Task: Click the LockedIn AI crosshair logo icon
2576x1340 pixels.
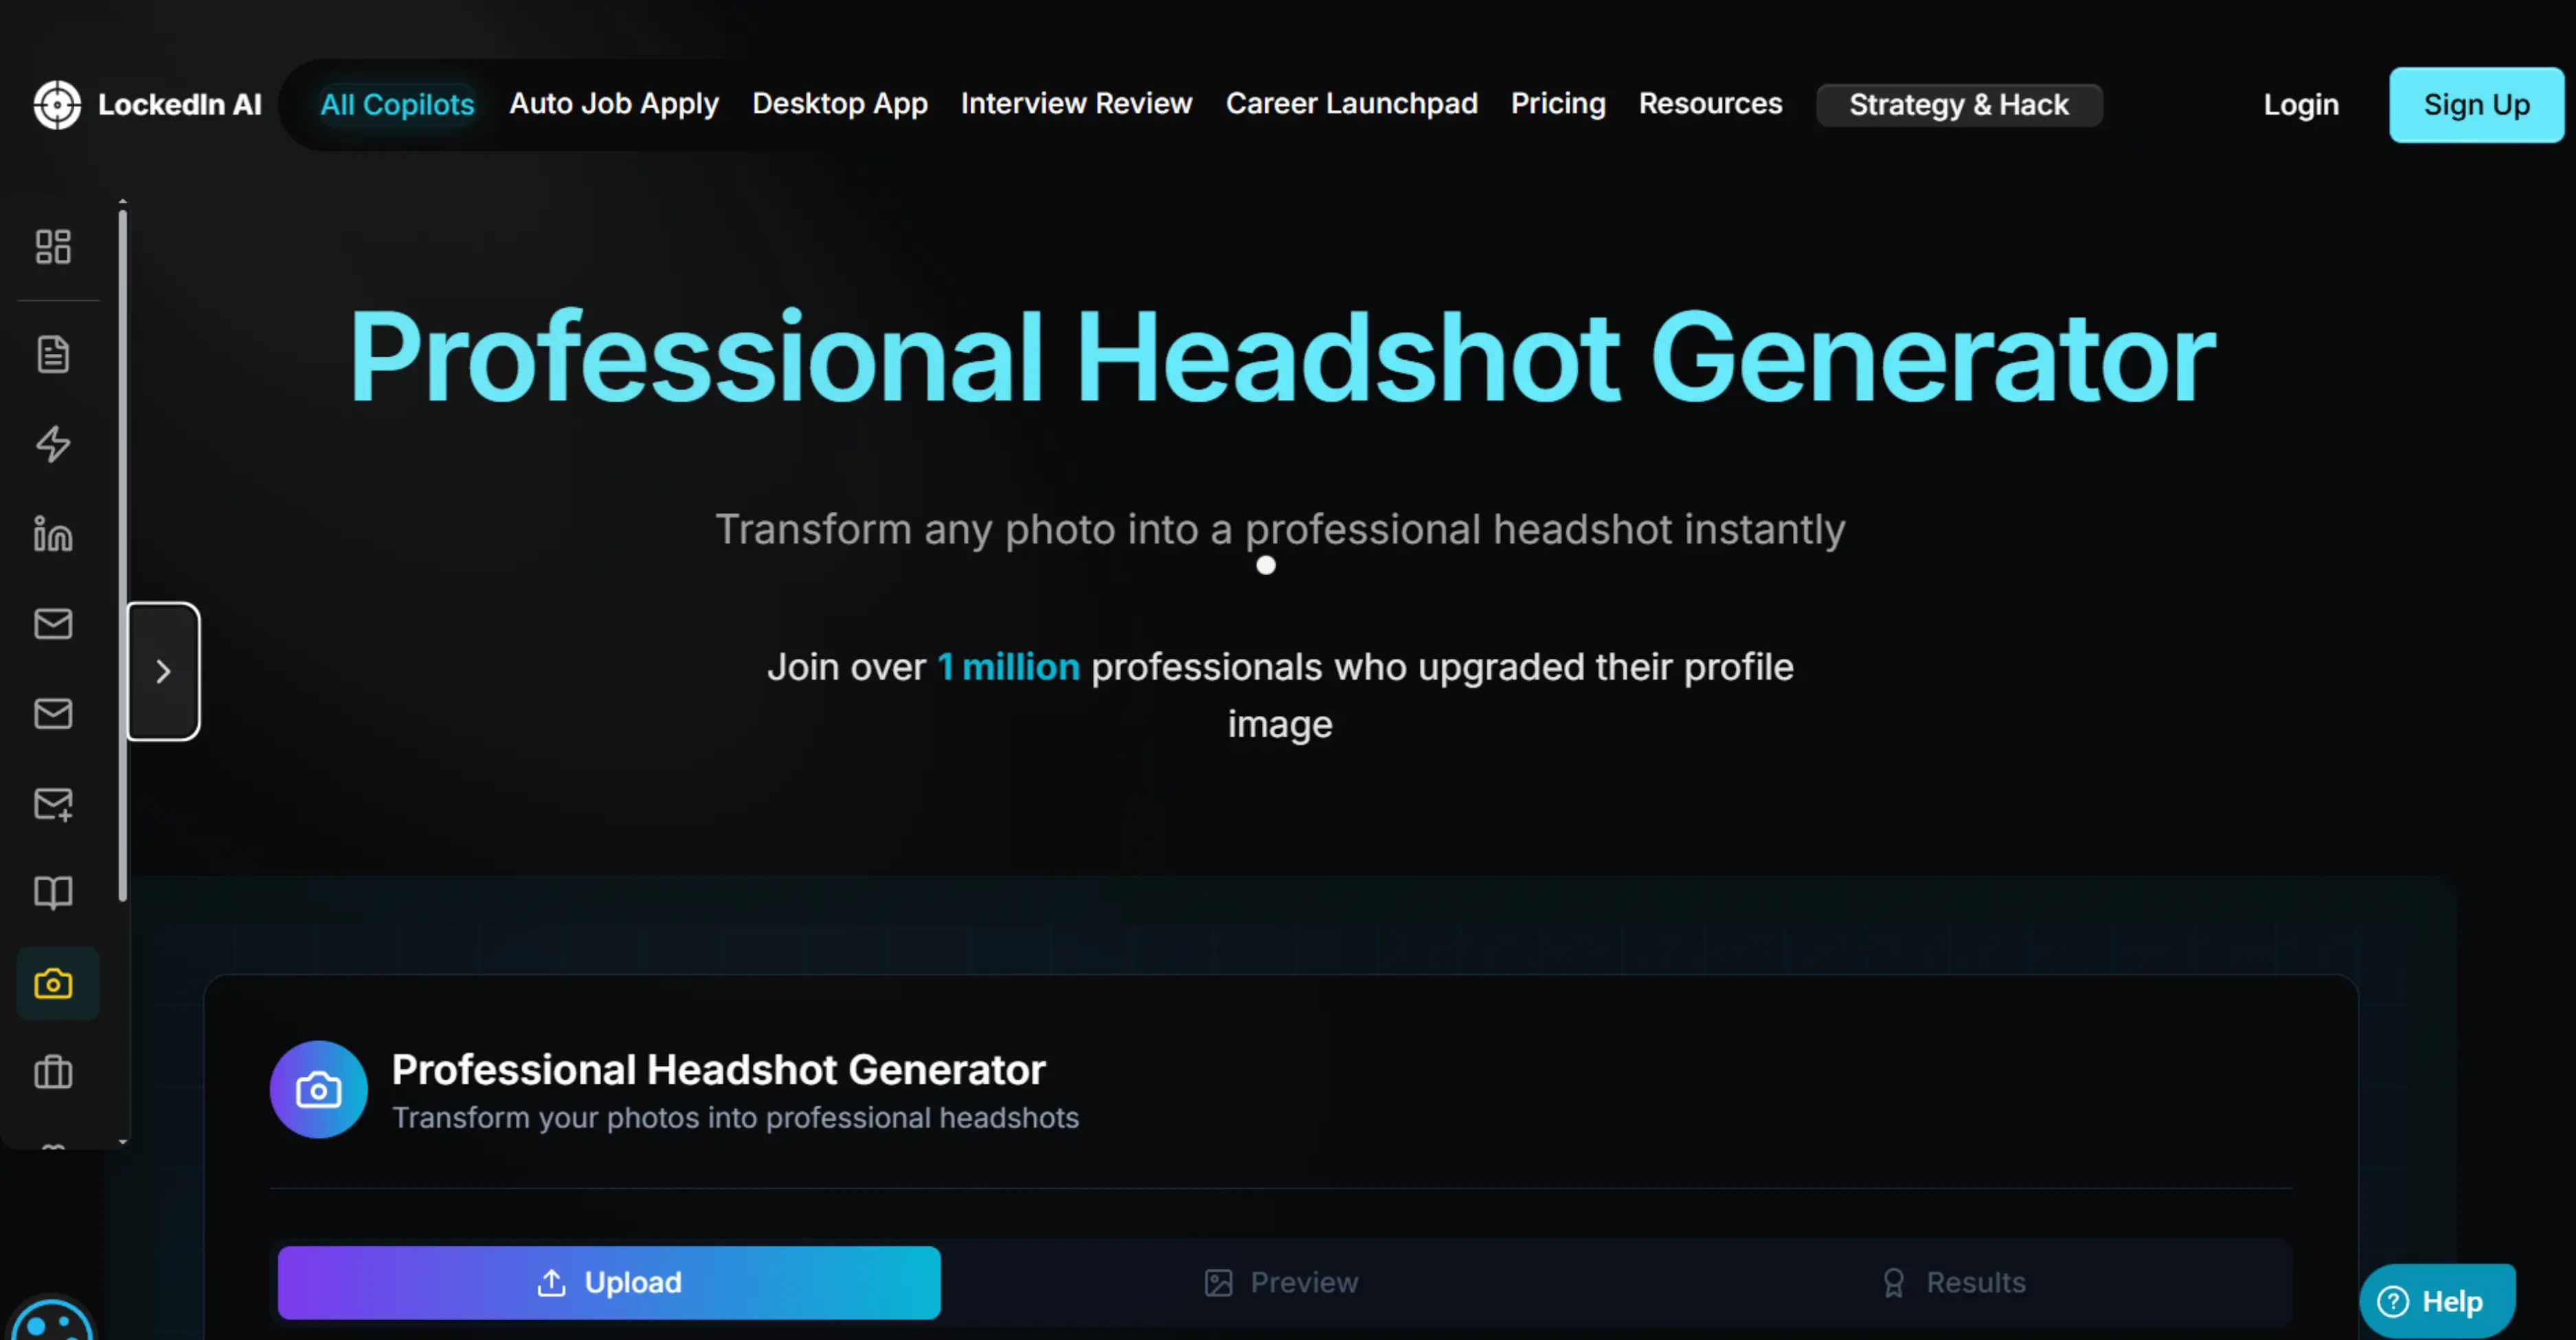Action: point(57,105)
